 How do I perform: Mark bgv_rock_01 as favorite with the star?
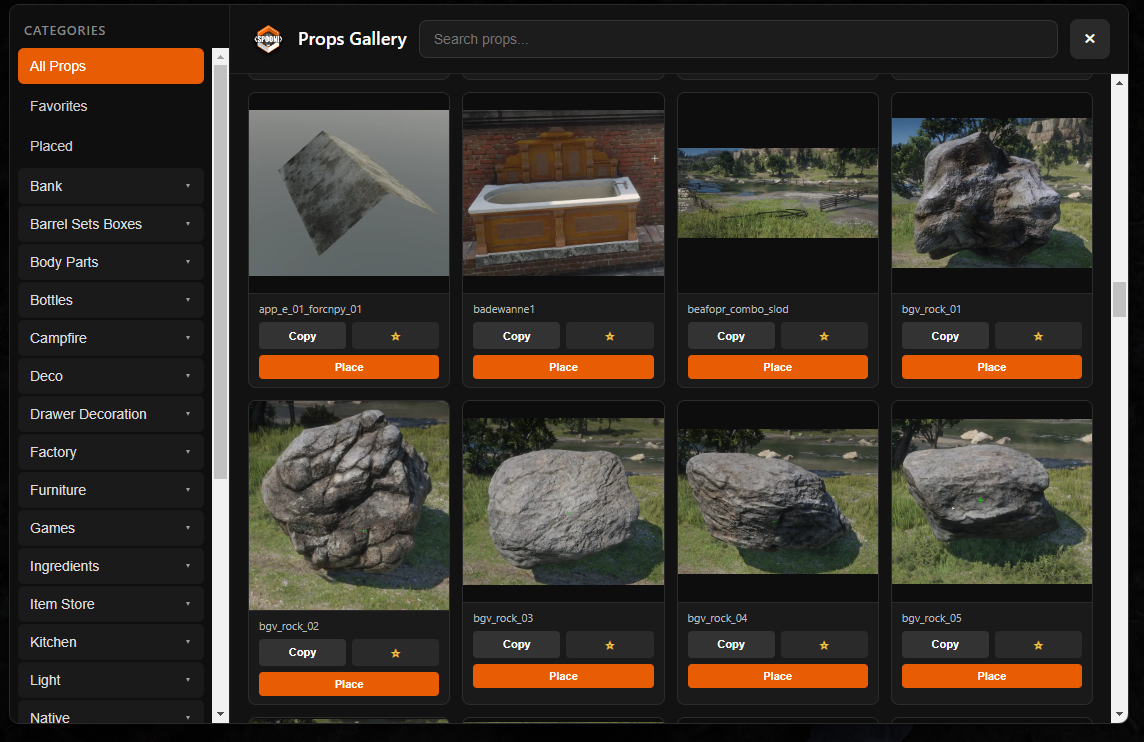pyautogui.click(x=1038, y=336)
